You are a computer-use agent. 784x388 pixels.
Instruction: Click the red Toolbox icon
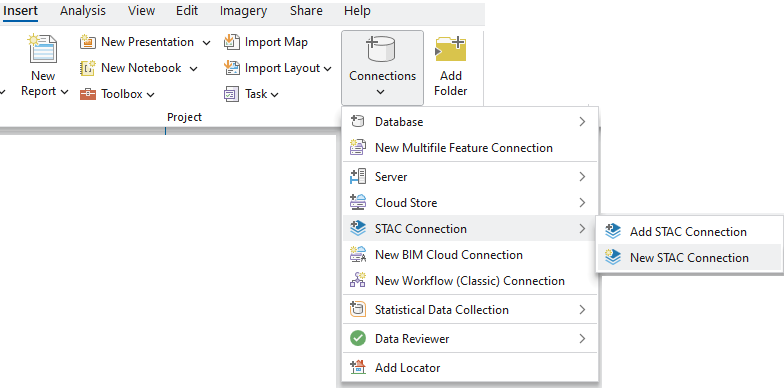88,94
